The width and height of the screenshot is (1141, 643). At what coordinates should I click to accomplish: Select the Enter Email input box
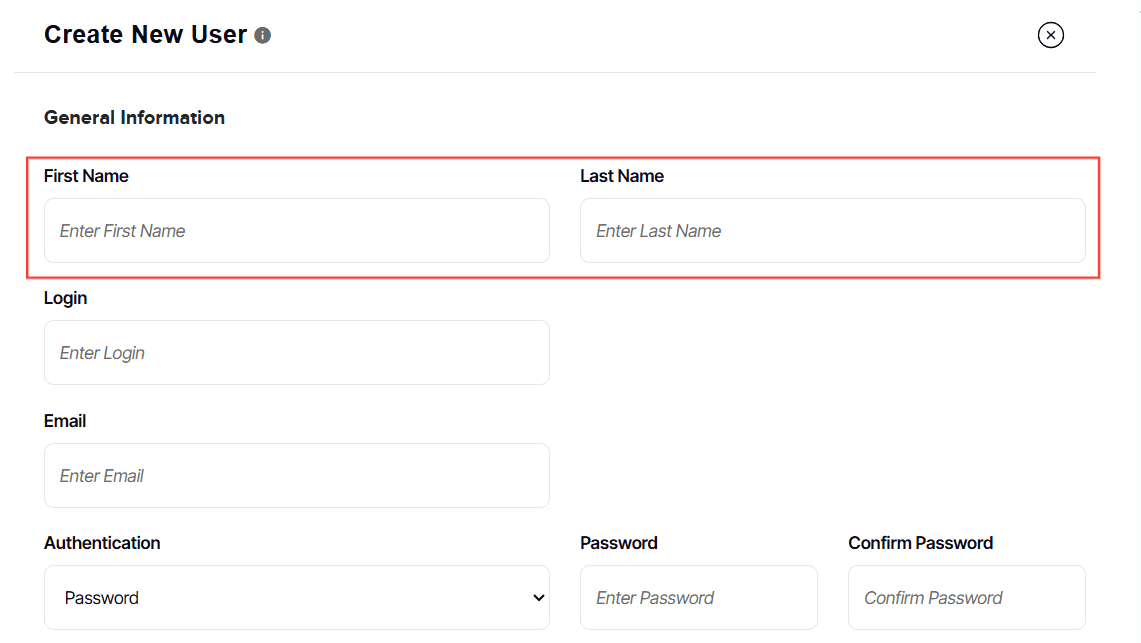[296, 476]
